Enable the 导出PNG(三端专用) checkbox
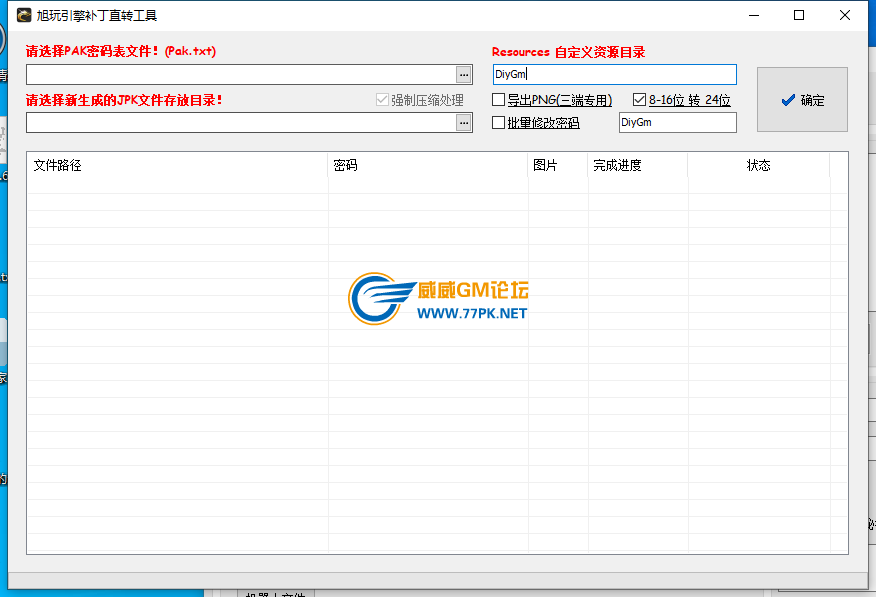 pos(499,100)
